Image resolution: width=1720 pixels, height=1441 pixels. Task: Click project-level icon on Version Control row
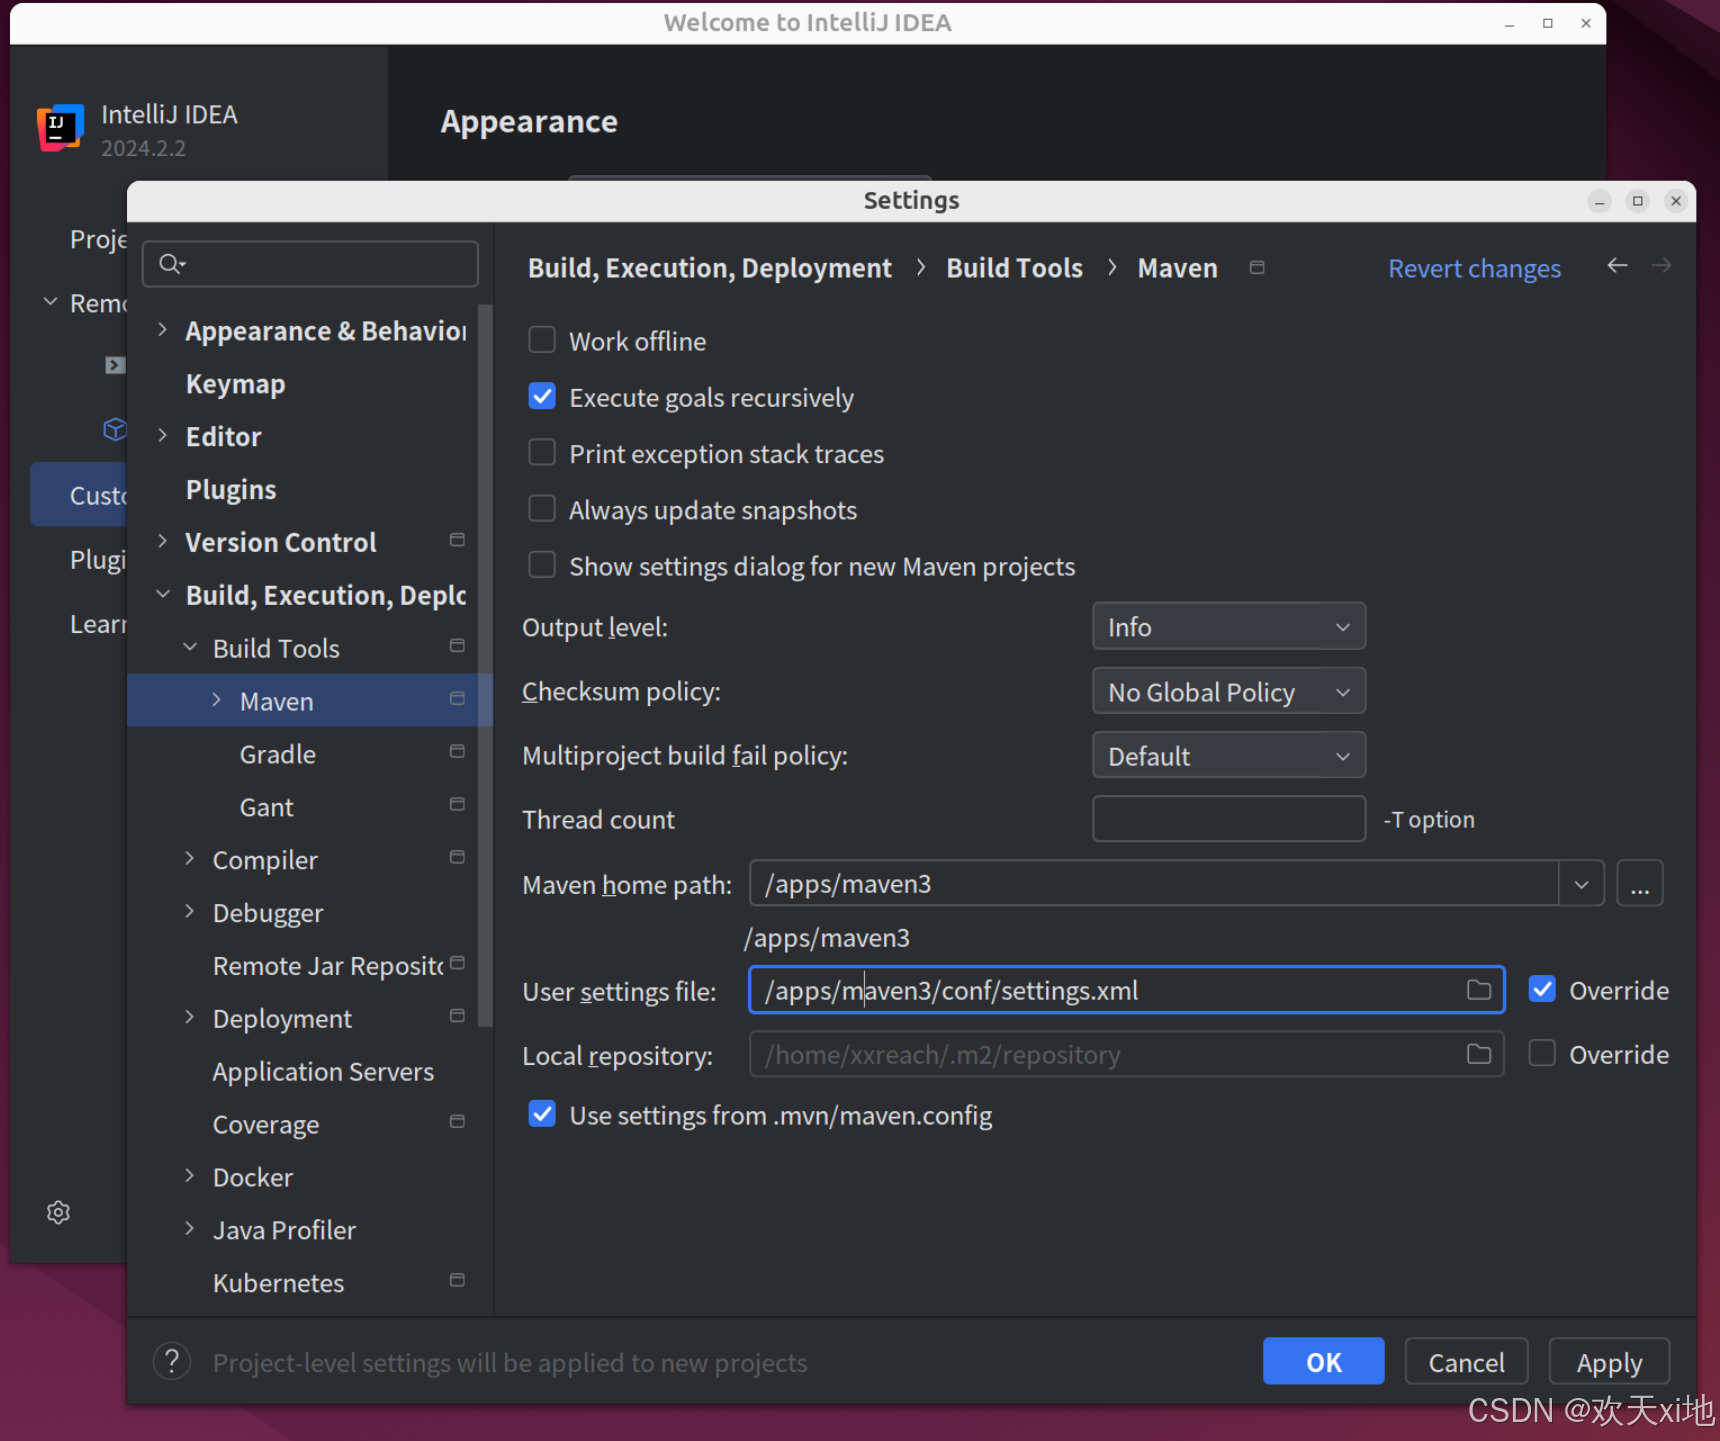click(457, 540)
